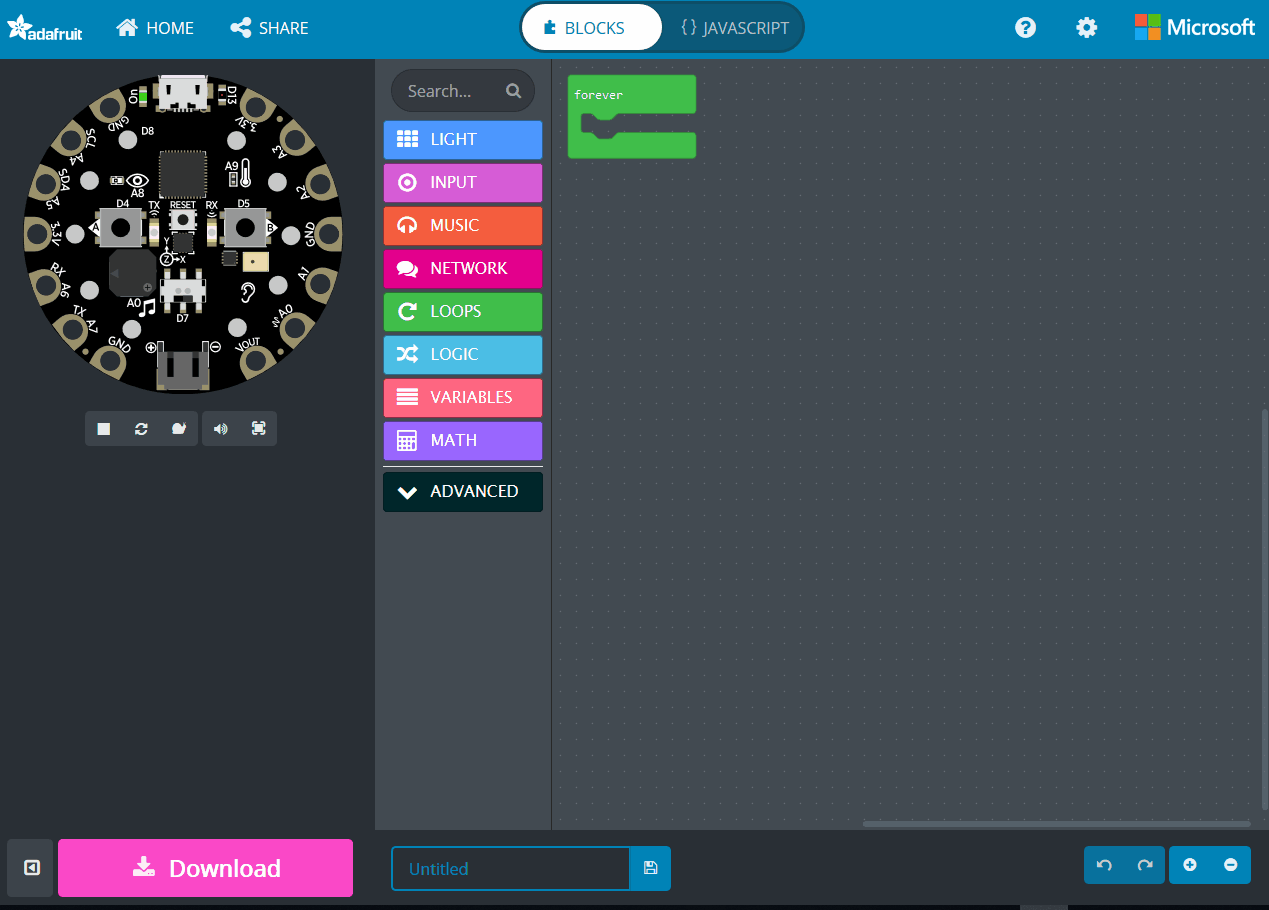
Task: Switch to the JavaScript editor view
Action: [734, 28]
